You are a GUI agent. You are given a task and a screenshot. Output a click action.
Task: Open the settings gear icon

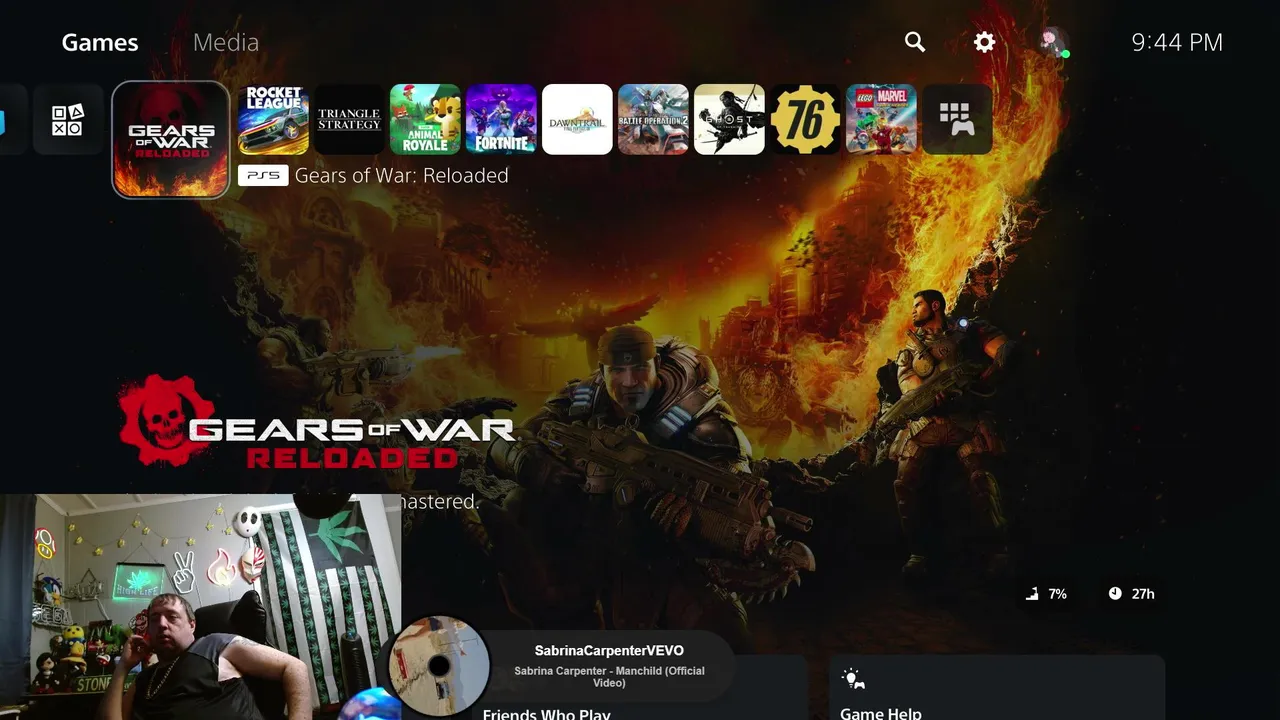pyautogui.click(x=985, y=42)
